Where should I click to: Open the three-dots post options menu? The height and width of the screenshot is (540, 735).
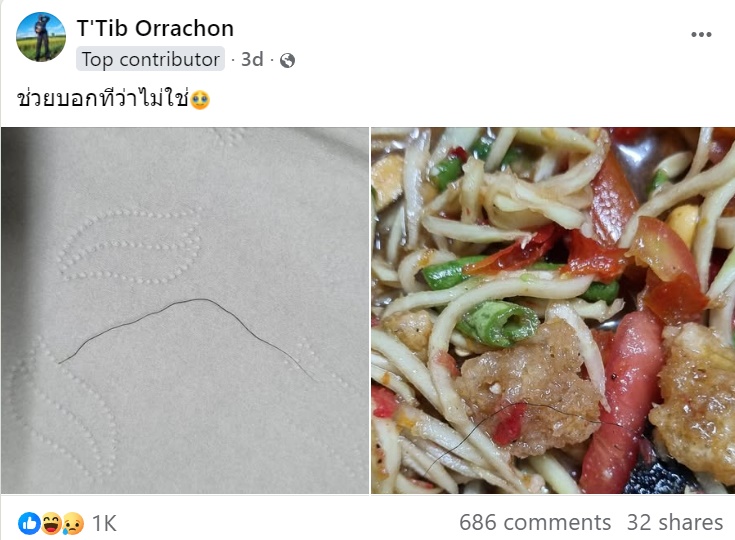tap(701, 34)
